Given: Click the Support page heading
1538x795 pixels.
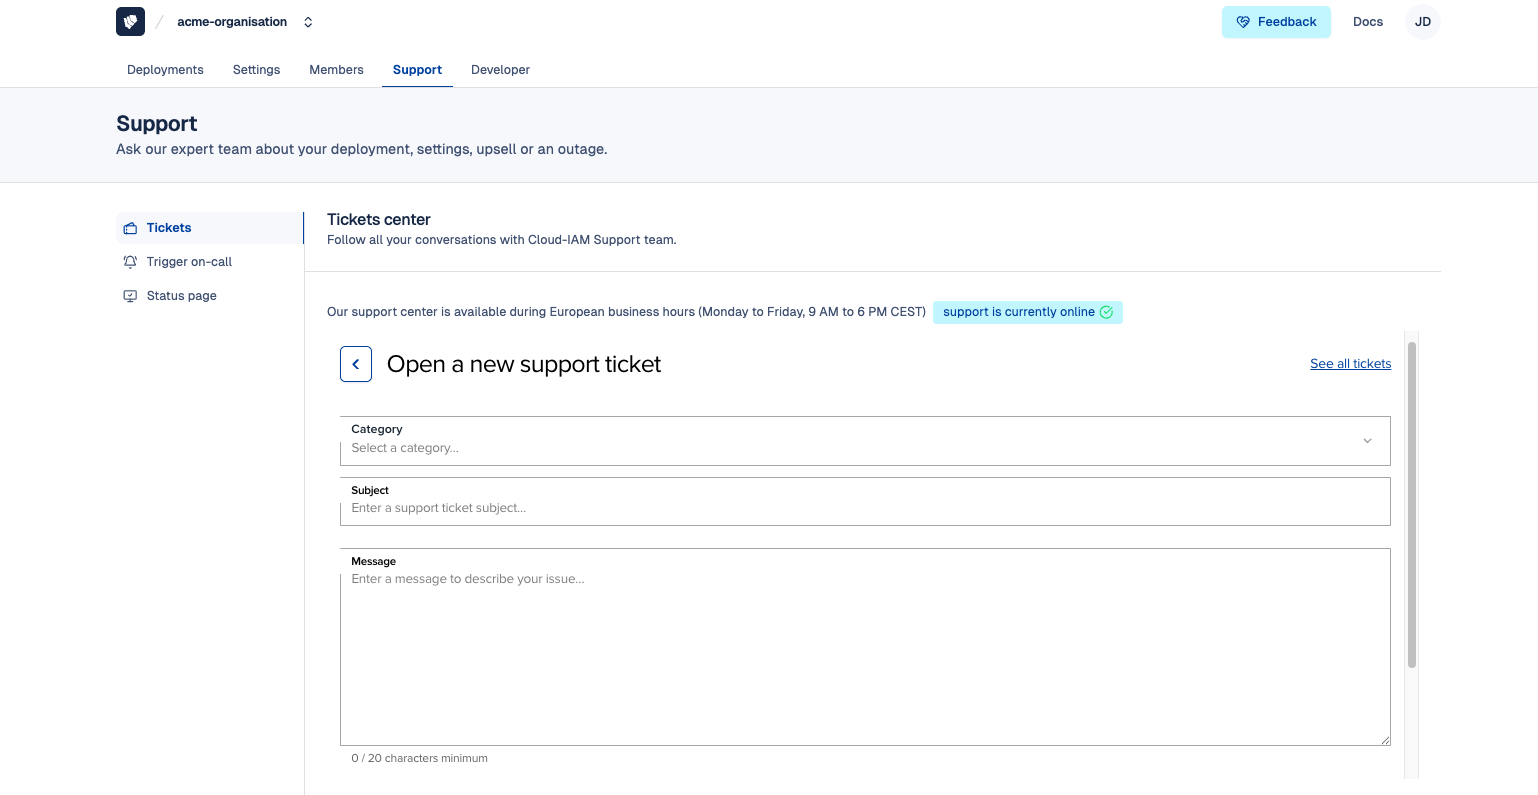Looking at the screenshot, I should [x=157, y=123].
